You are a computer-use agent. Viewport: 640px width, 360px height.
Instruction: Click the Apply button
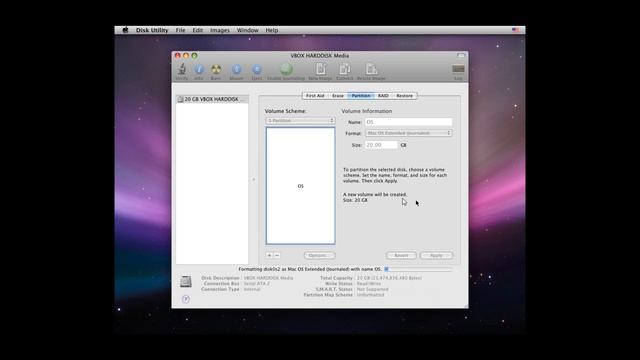click(436, 256)
